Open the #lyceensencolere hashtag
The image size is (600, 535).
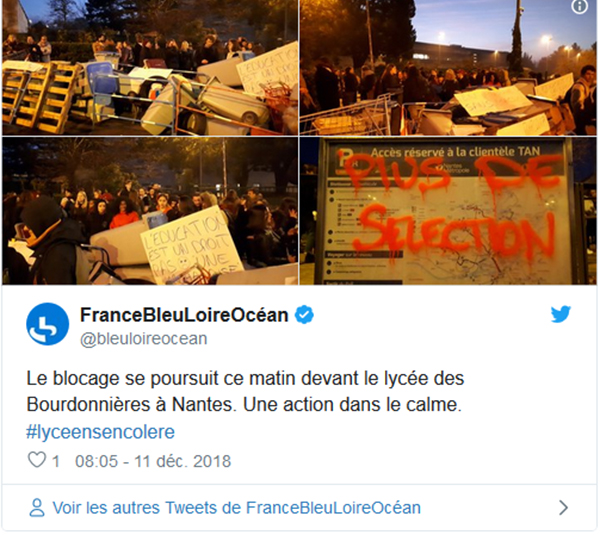[100, 432]
